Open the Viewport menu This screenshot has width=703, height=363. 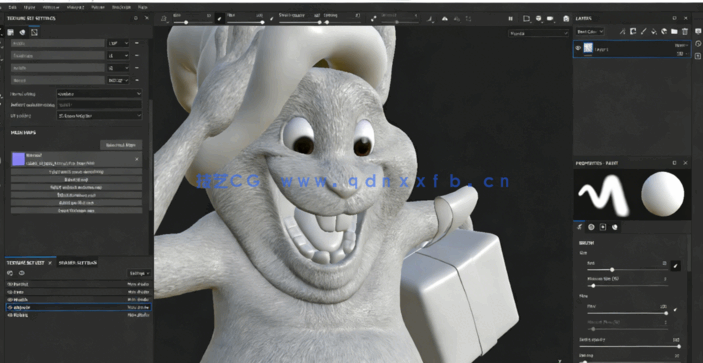[75, 7]
